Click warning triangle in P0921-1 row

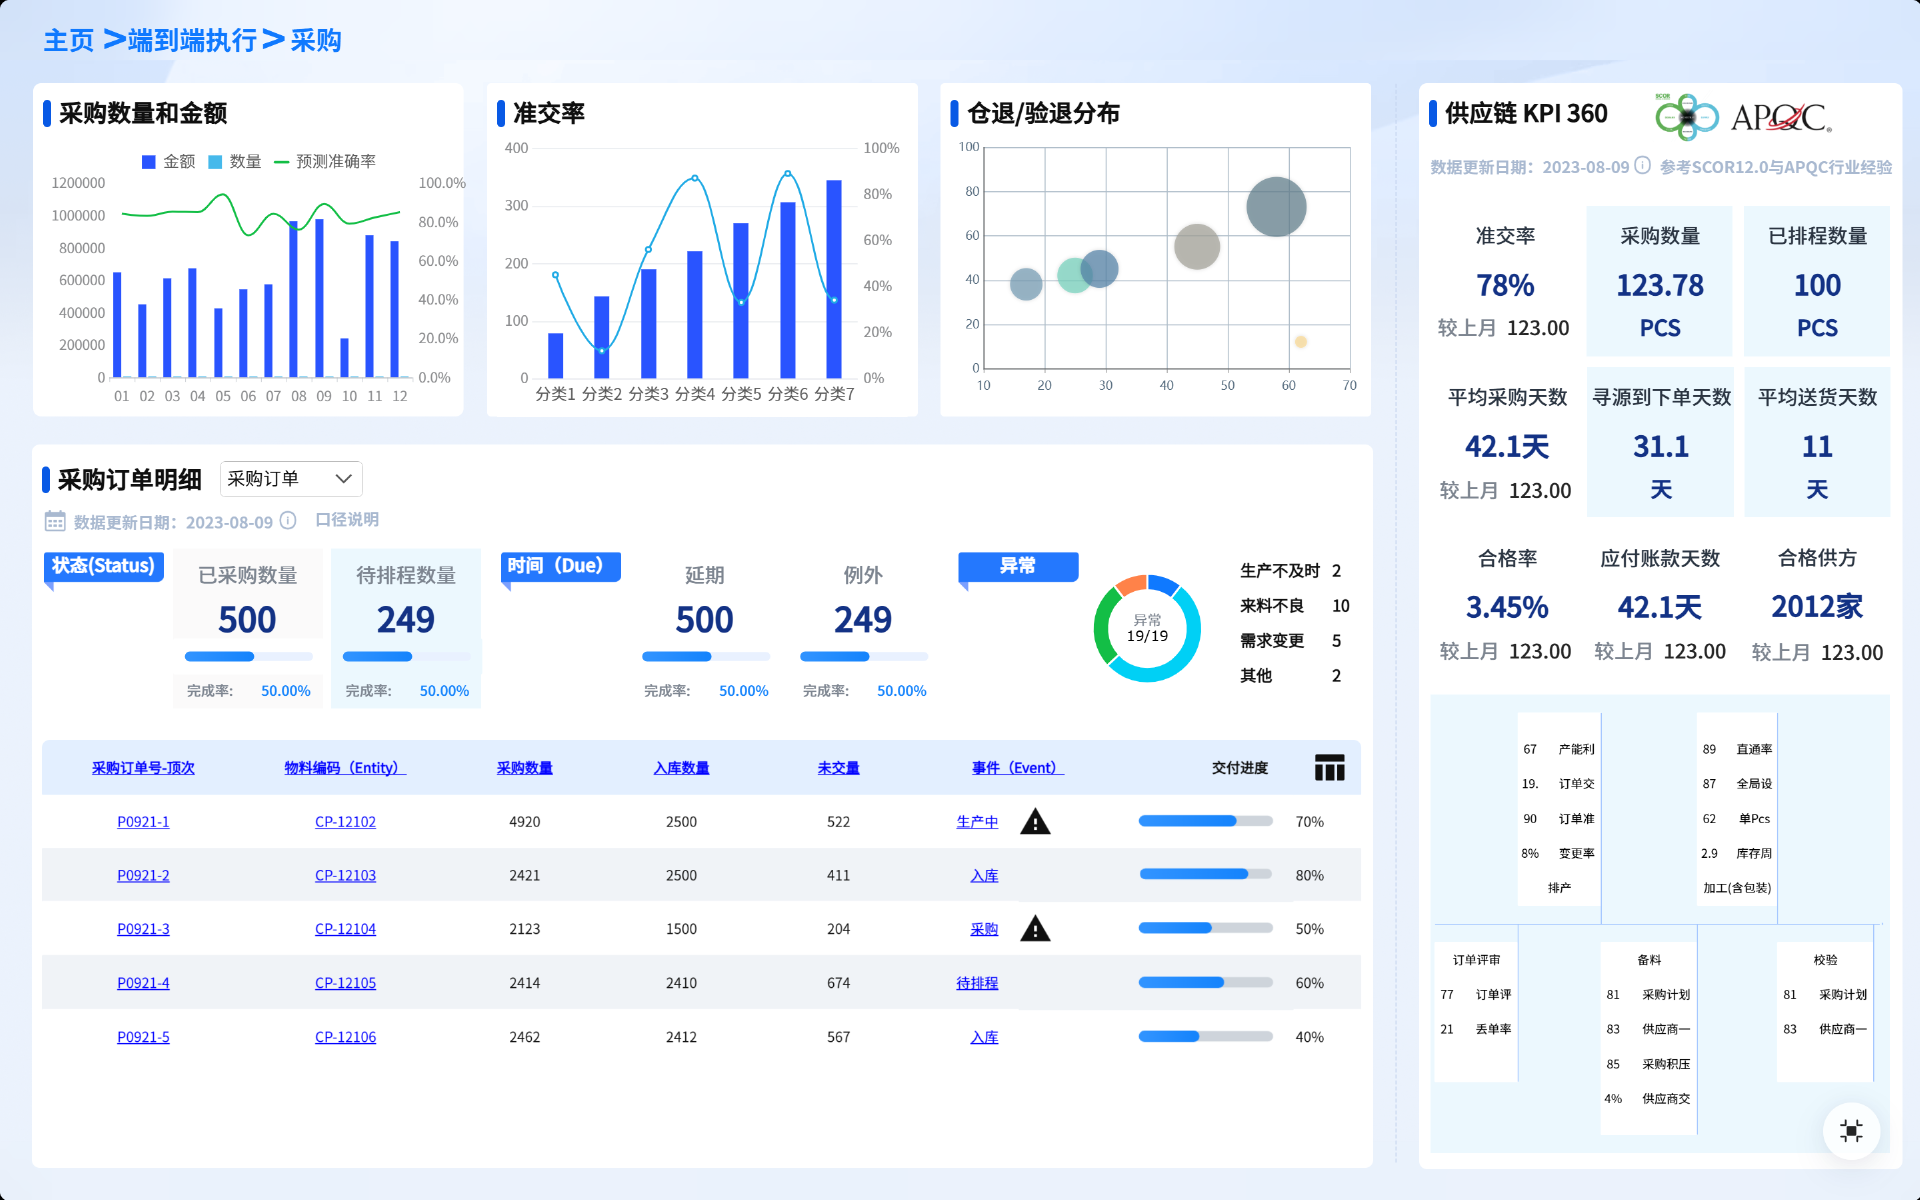point(1035,822)
